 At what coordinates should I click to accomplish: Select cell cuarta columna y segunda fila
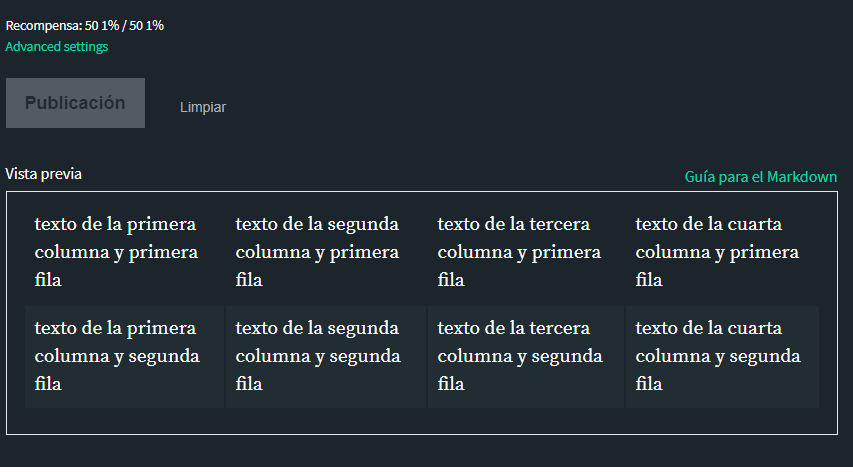click(x=722, y=357)
